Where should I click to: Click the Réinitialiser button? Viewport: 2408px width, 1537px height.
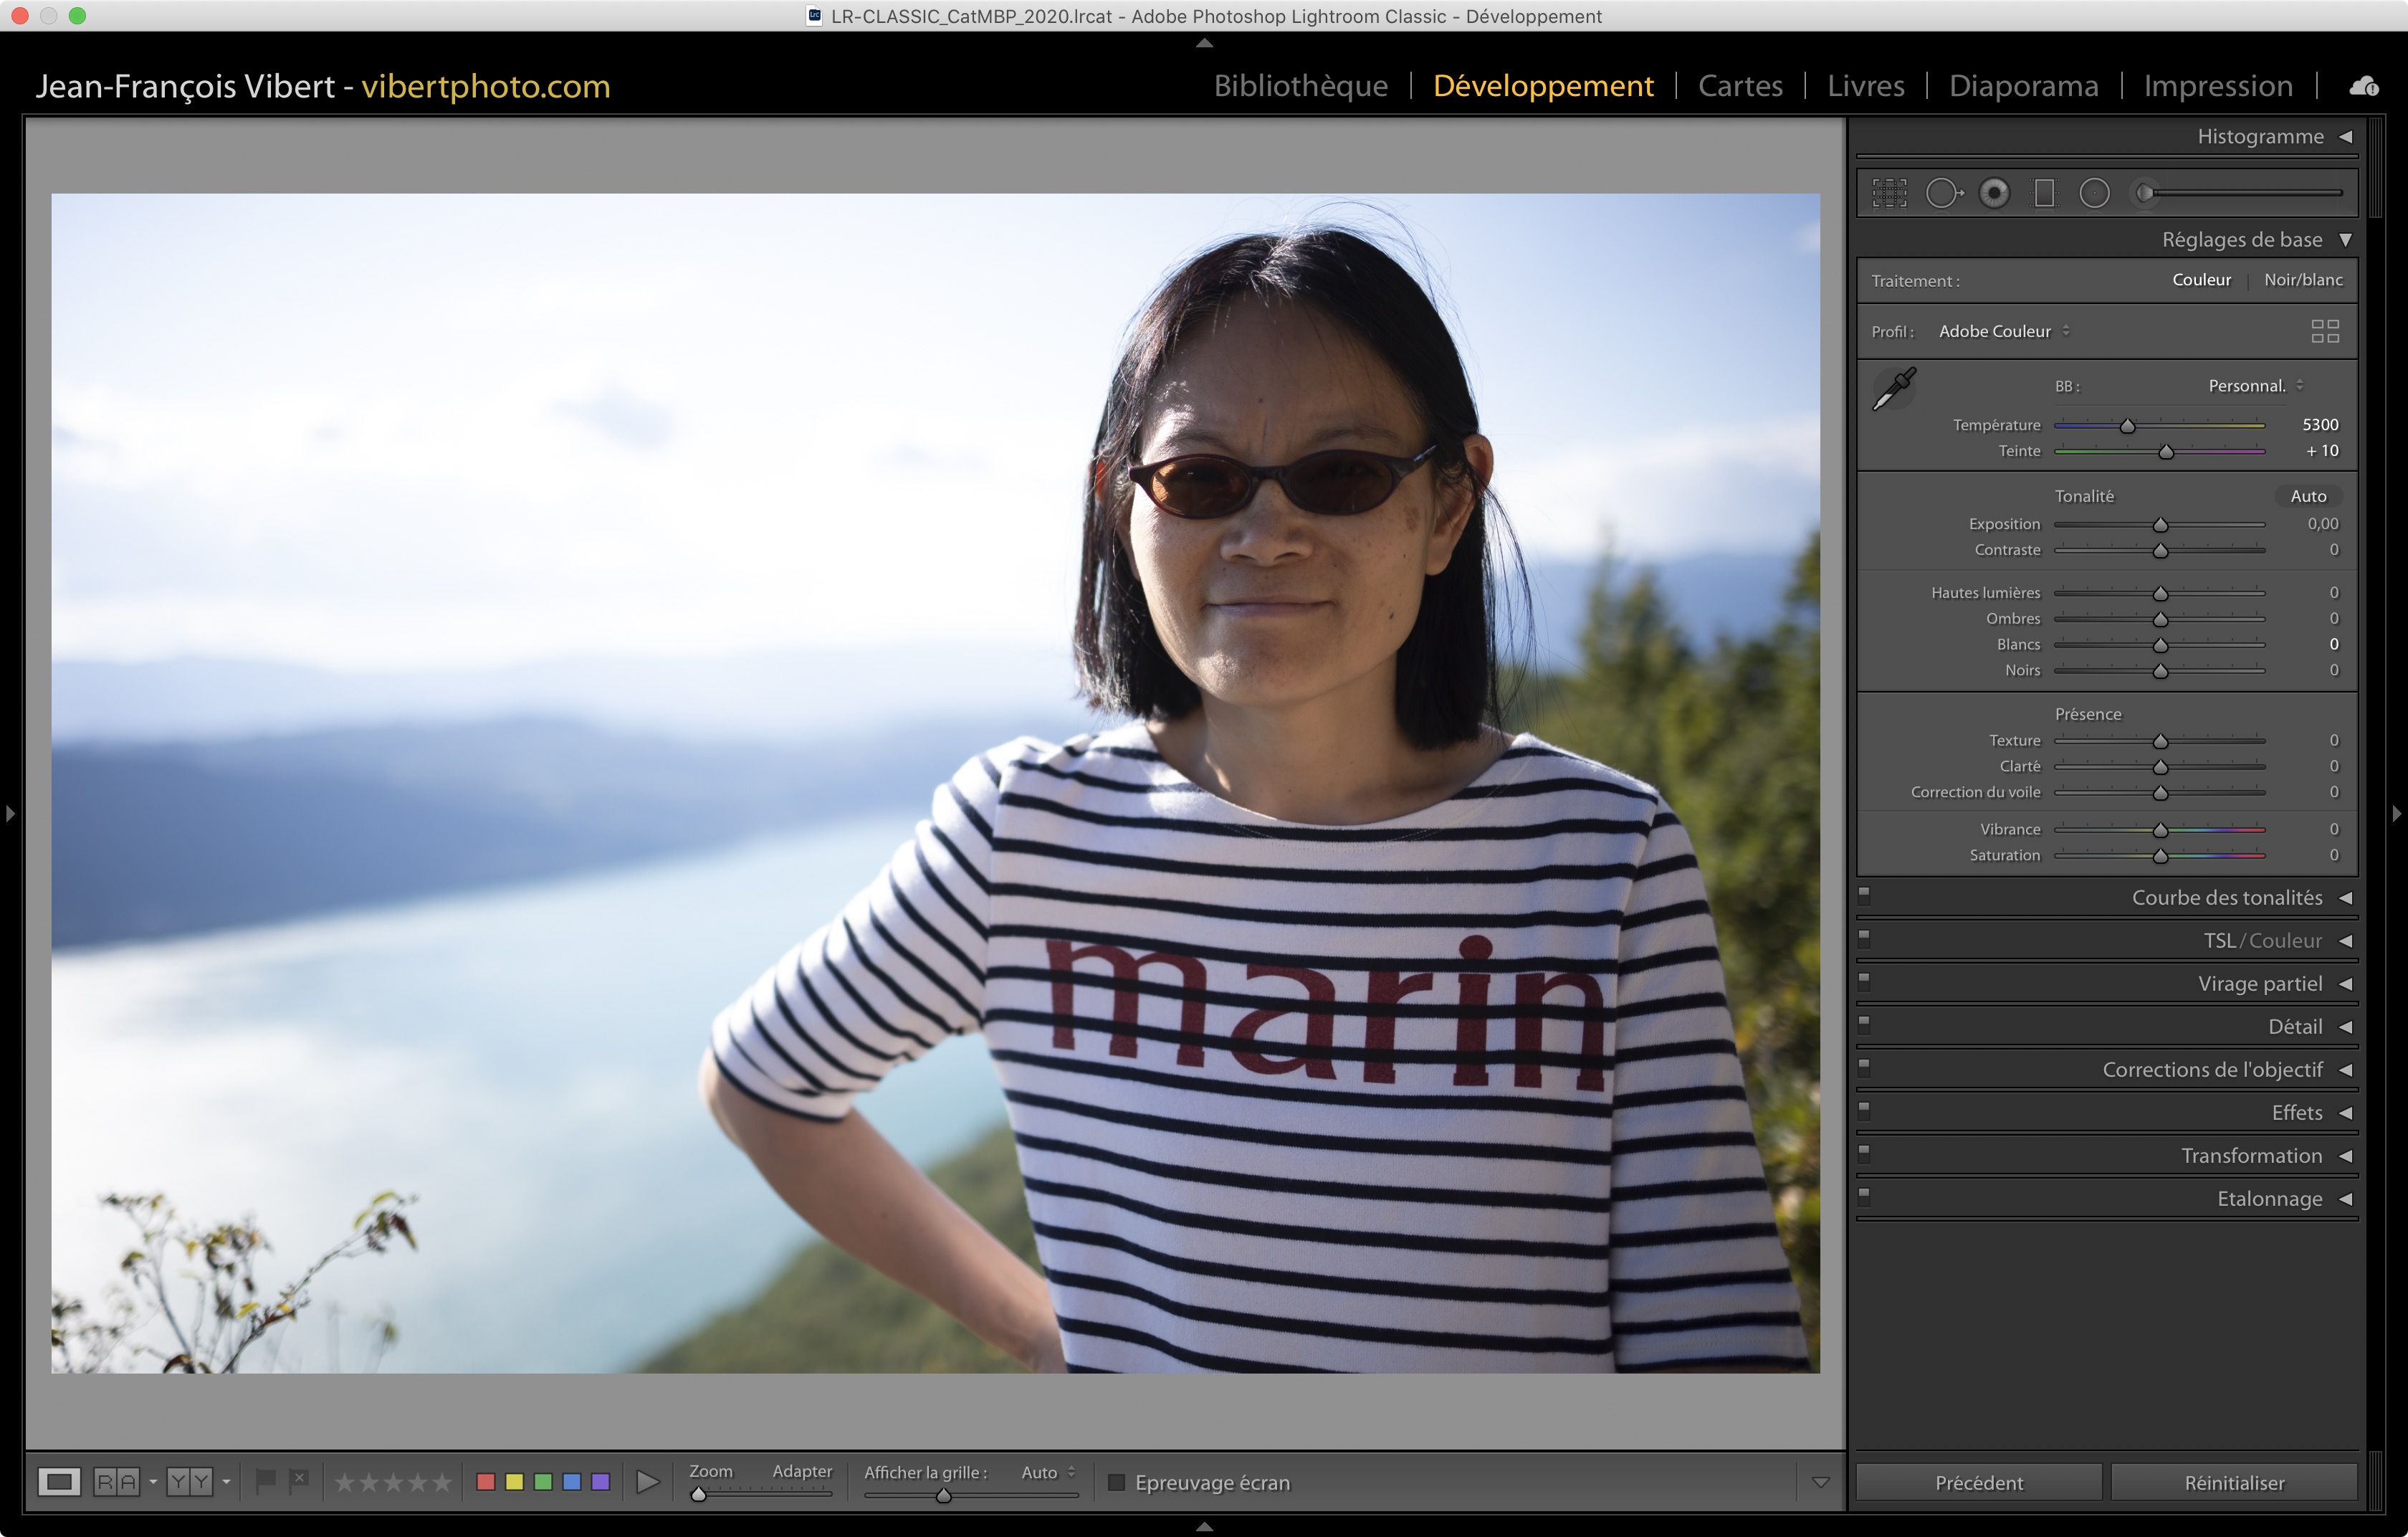(2233, 1482)
